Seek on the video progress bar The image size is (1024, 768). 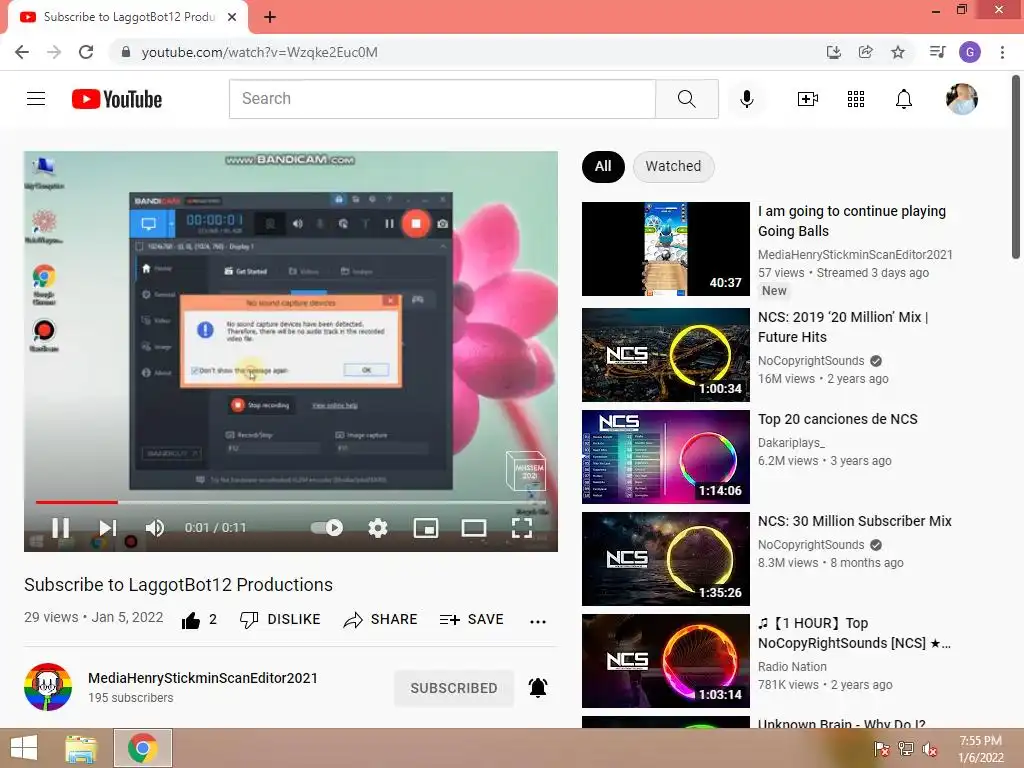tap(291, 502)
